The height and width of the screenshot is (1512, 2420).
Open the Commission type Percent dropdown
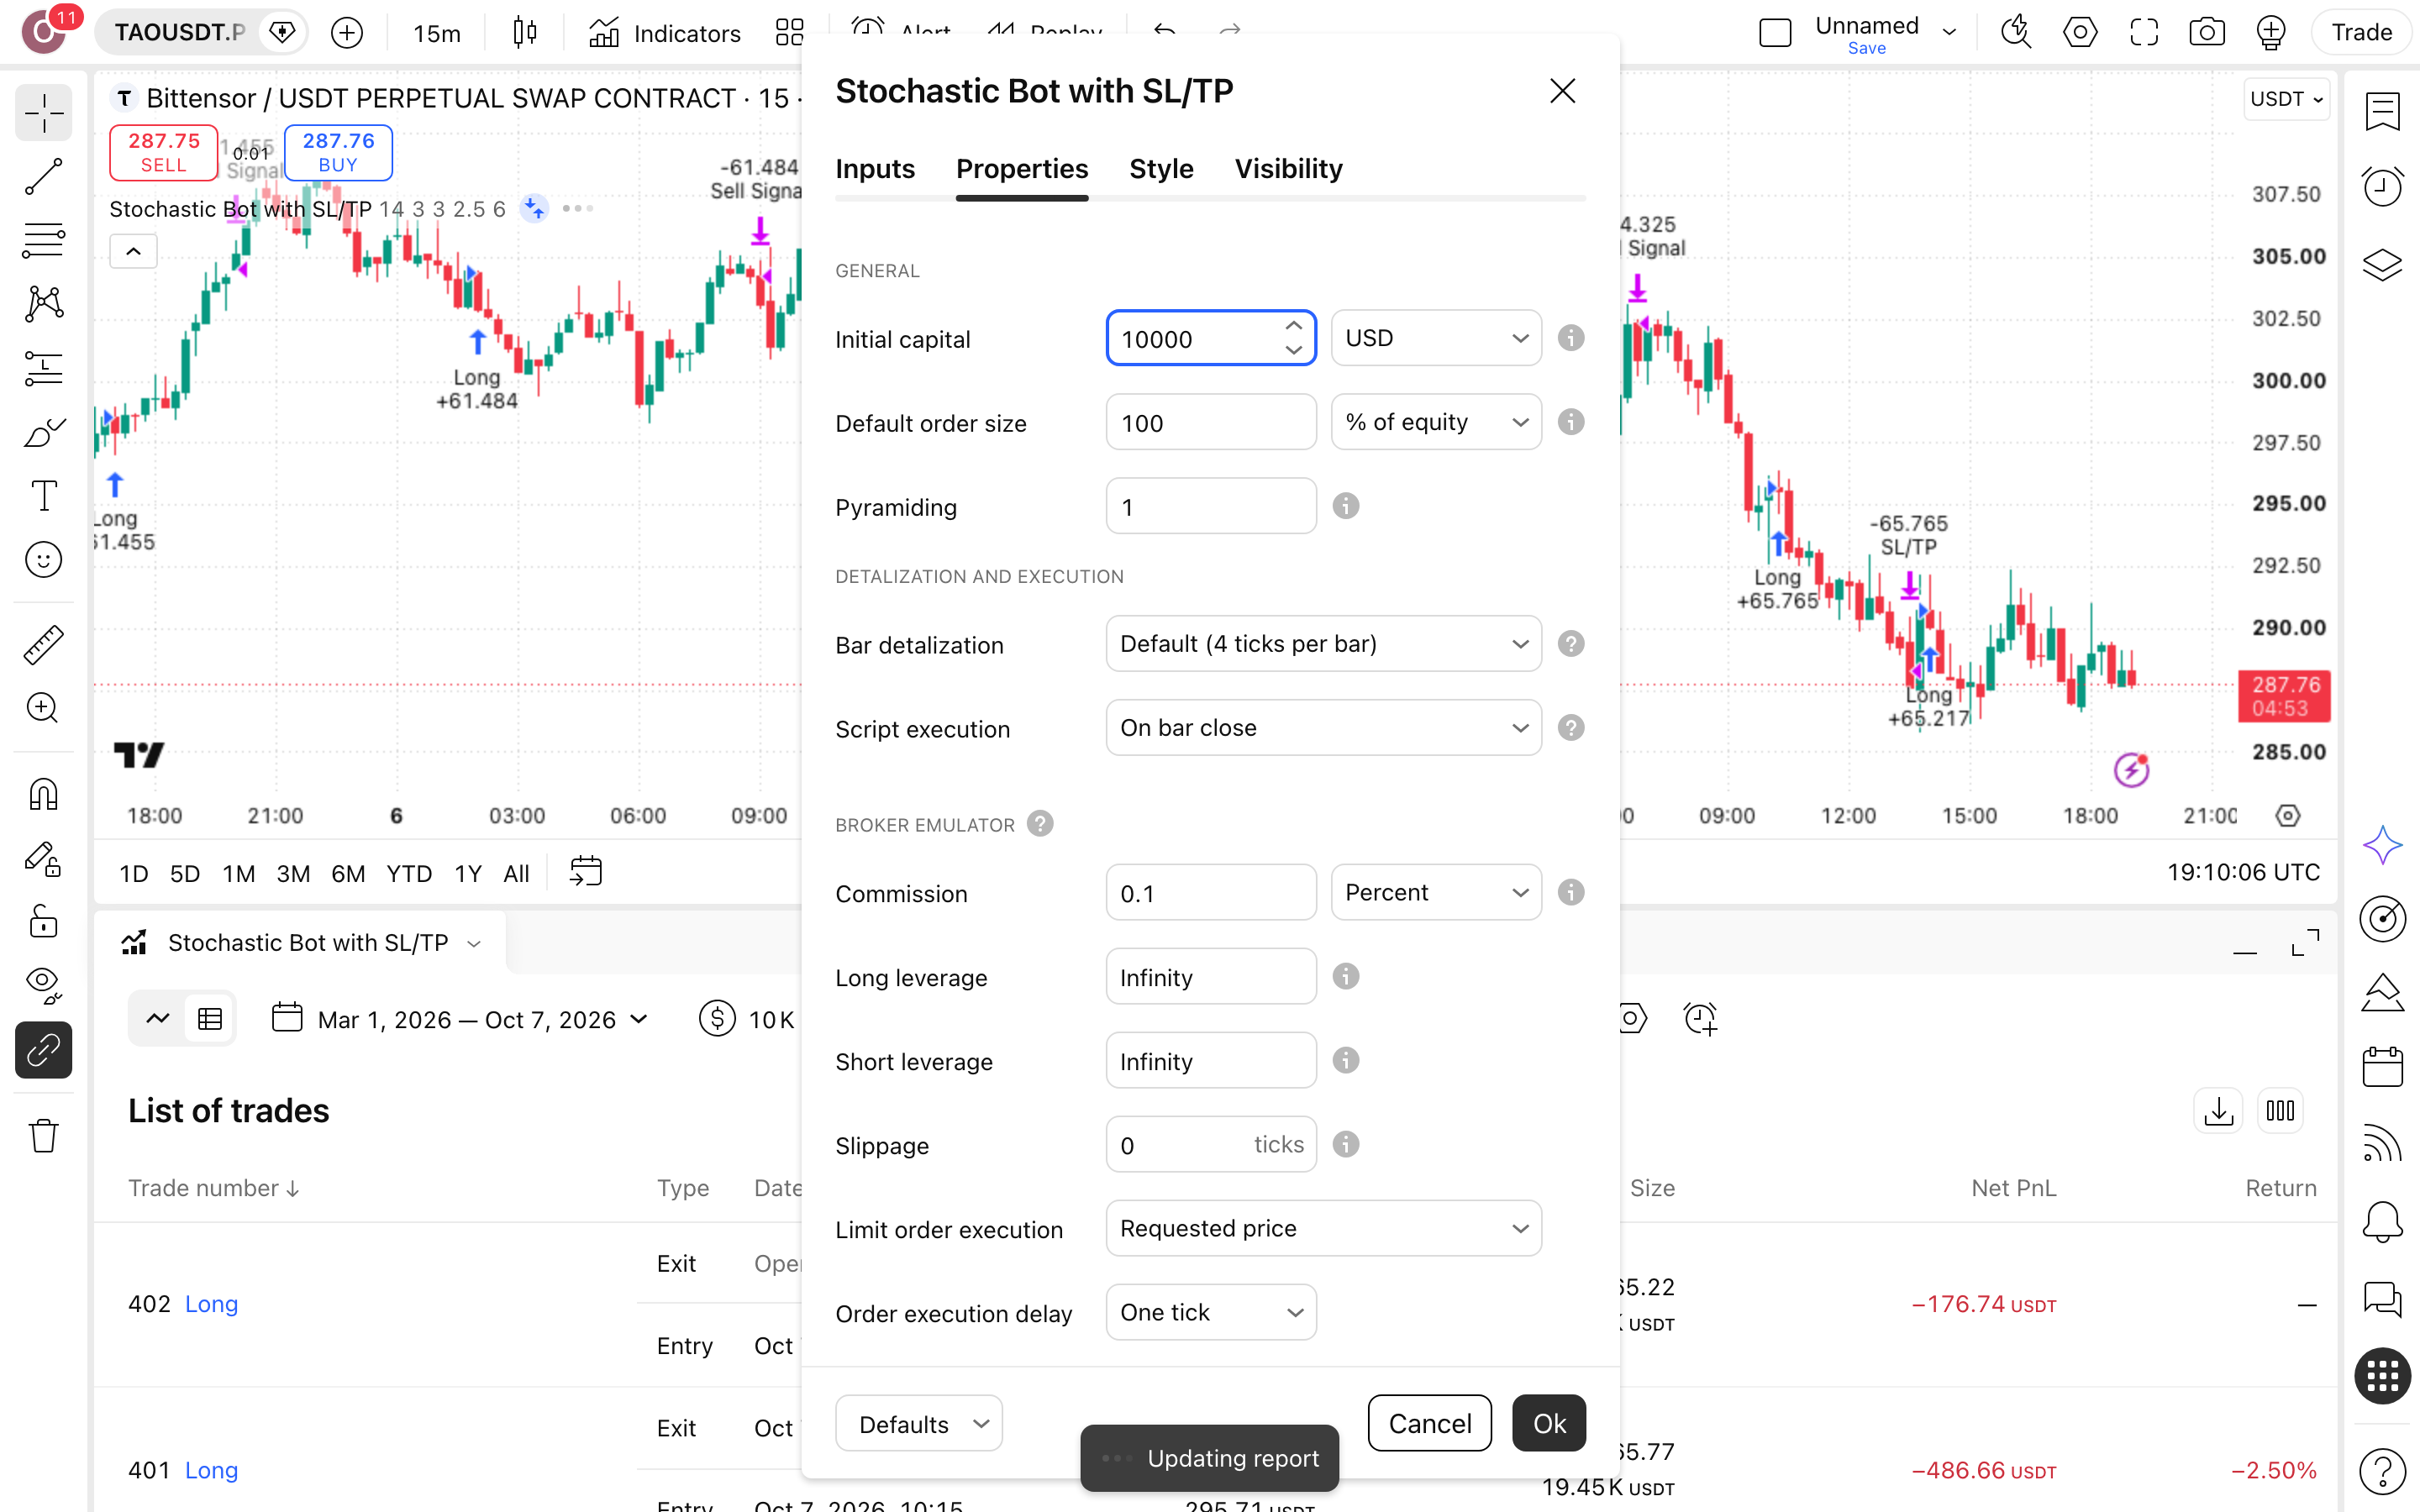pyautogui.click(x=1436, y=892)
